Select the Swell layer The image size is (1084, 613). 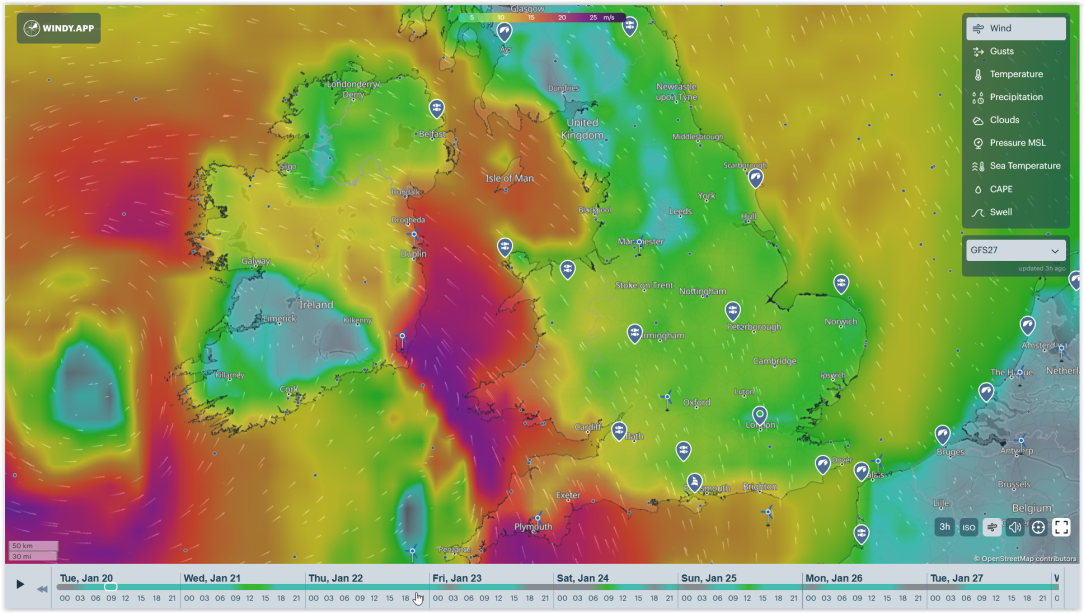[x=1015, y=212]
